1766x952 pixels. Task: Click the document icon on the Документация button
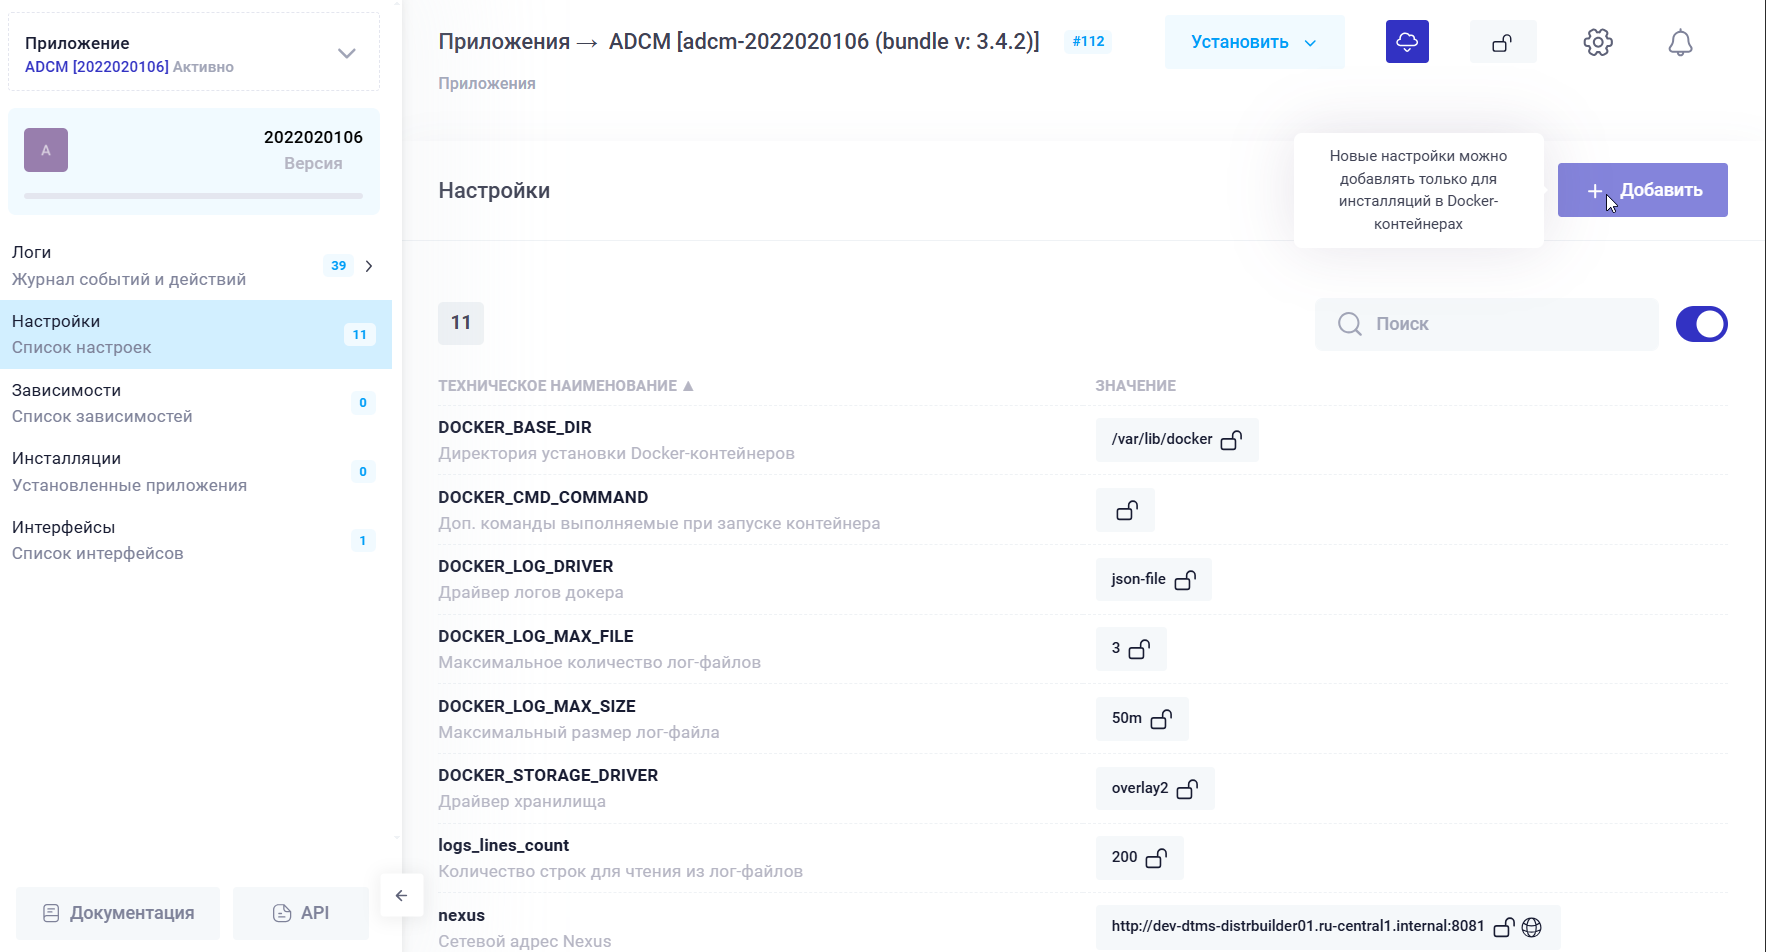53,913
